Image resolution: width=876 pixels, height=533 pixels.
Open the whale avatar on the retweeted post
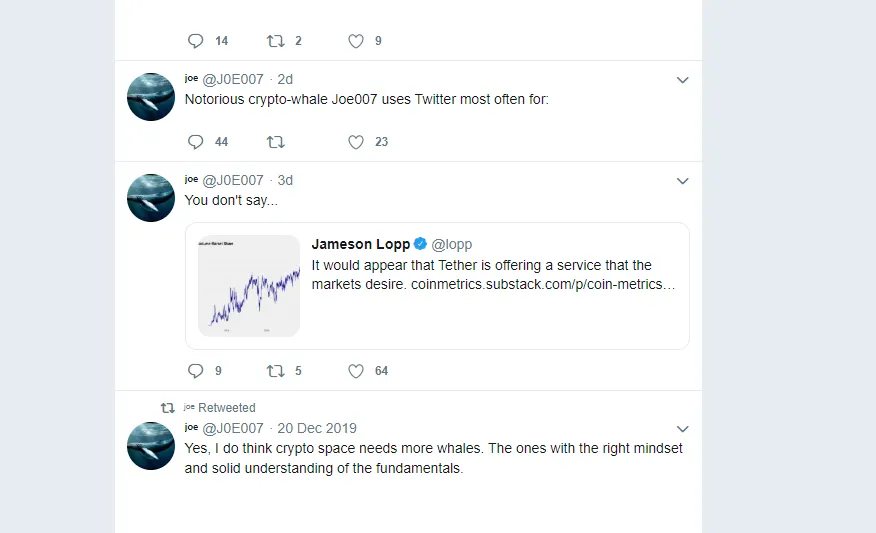coord(151,446)
